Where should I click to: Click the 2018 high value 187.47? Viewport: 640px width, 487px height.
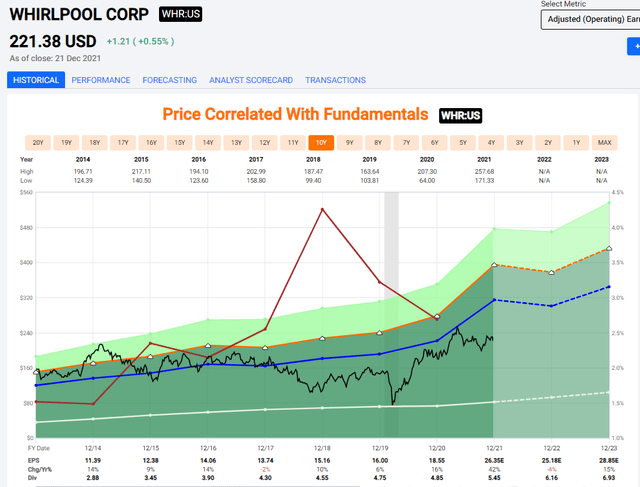click(x=313, y=171)
